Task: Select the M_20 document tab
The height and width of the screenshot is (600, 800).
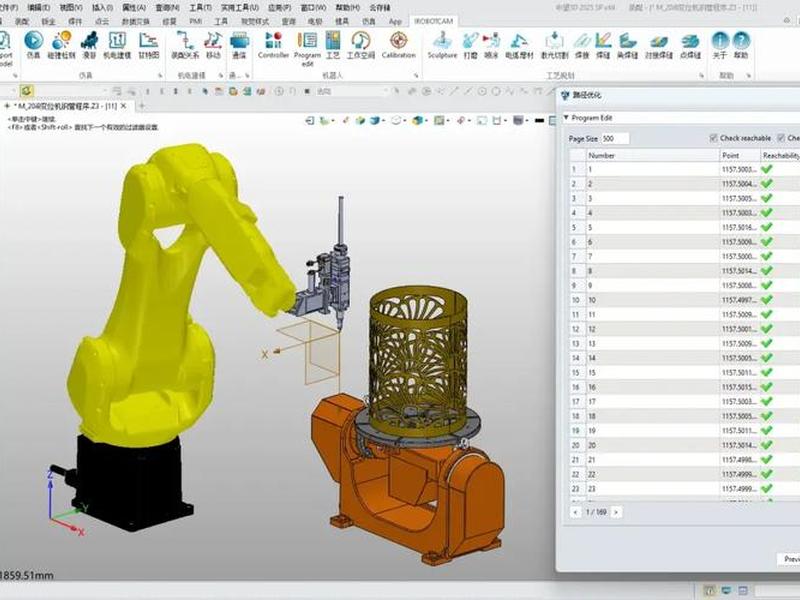Action: click(x=68, y=106)
